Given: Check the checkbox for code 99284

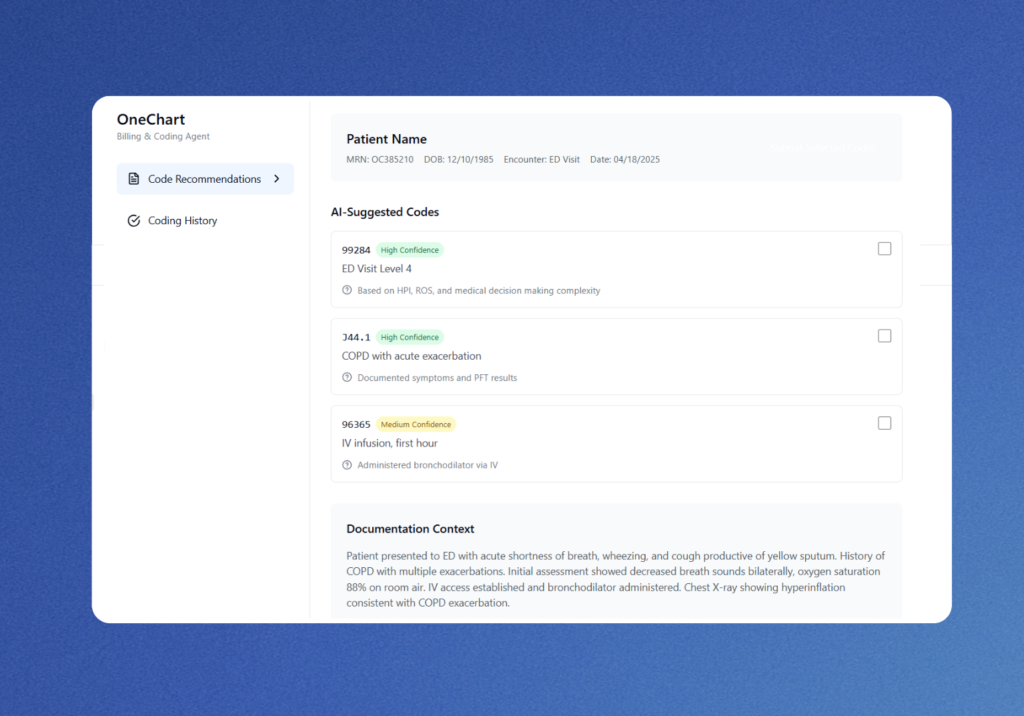Looking at the screenshot, I should point(884,248).
